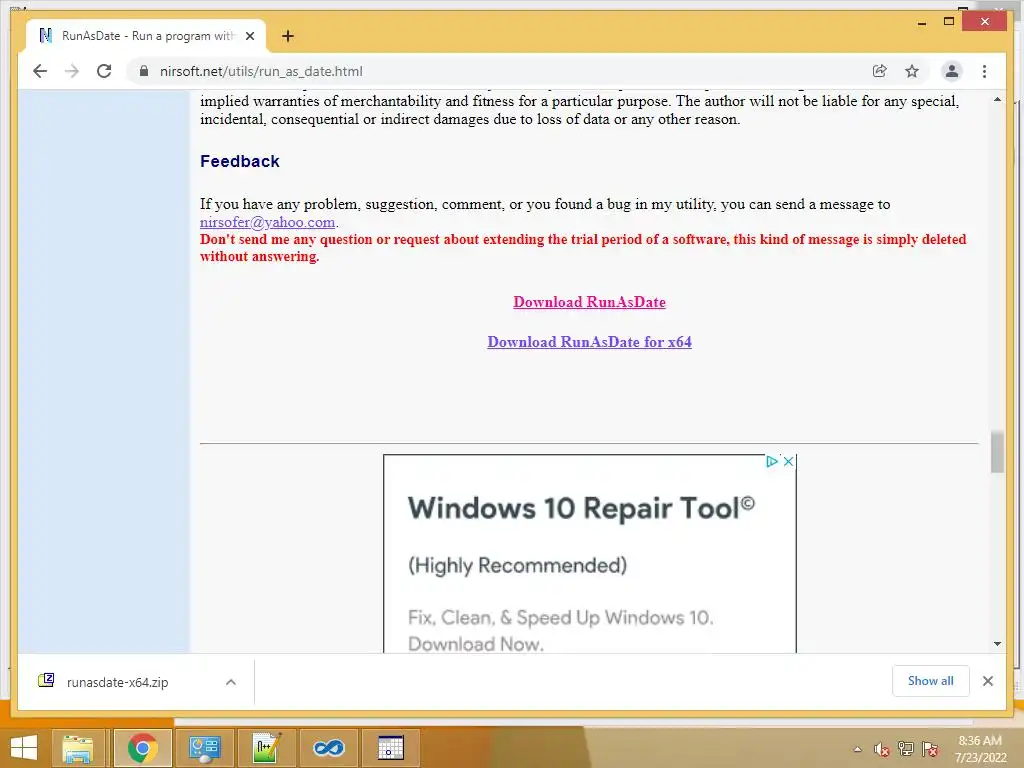This screenshot has width=1024, height=768.
Task: View site security lock info
Action: point(144,71)
